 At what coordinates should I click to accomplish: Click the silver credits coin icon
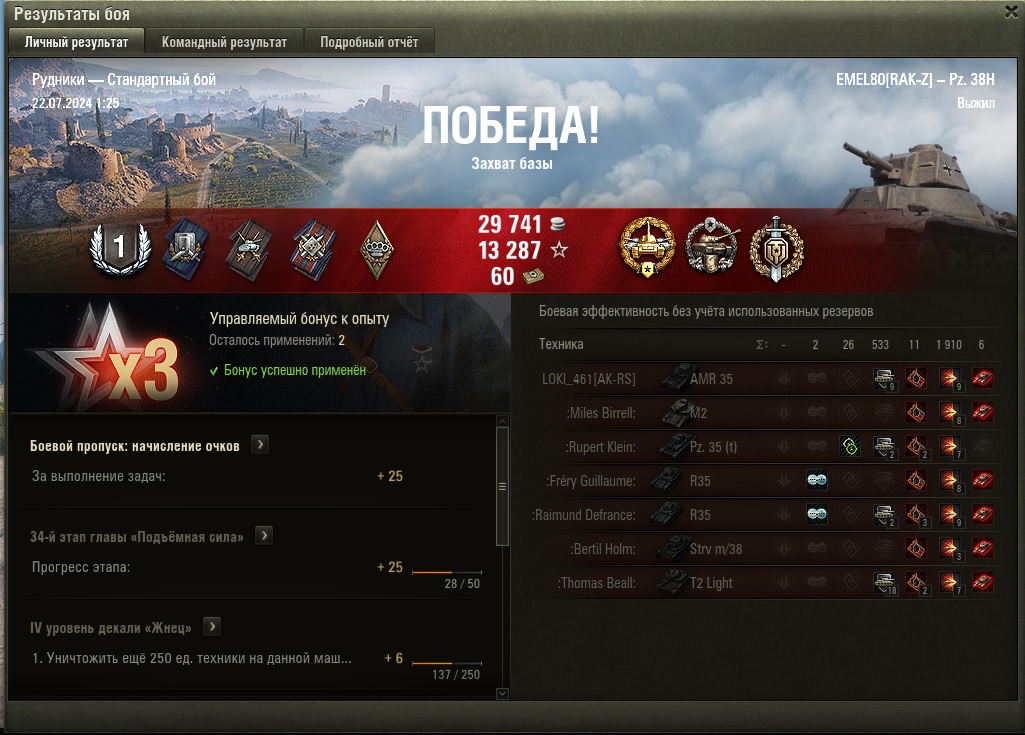point(558,224)
